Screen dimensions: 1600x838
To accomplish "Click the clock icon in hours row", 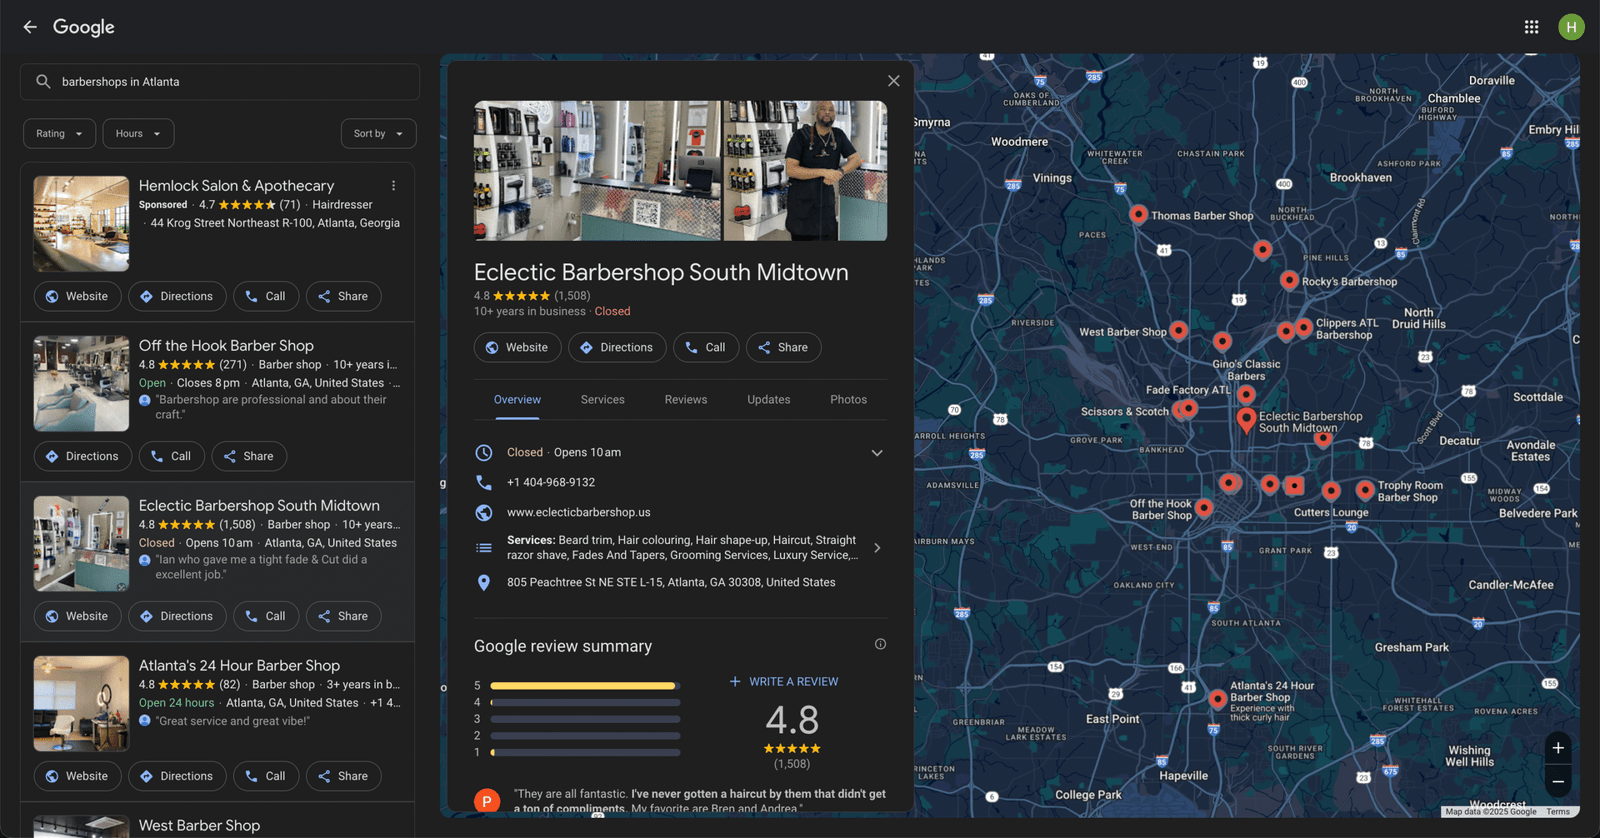I will [x=484, y=453].
